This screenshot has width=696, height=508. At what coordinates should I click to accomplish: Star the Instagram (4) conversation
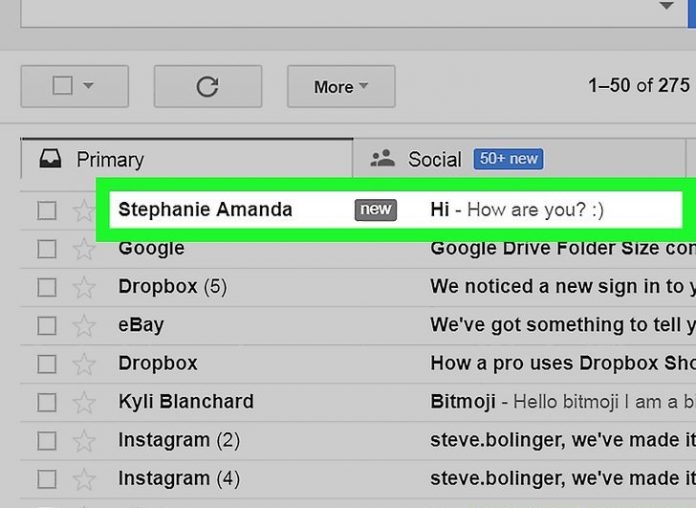84,479
